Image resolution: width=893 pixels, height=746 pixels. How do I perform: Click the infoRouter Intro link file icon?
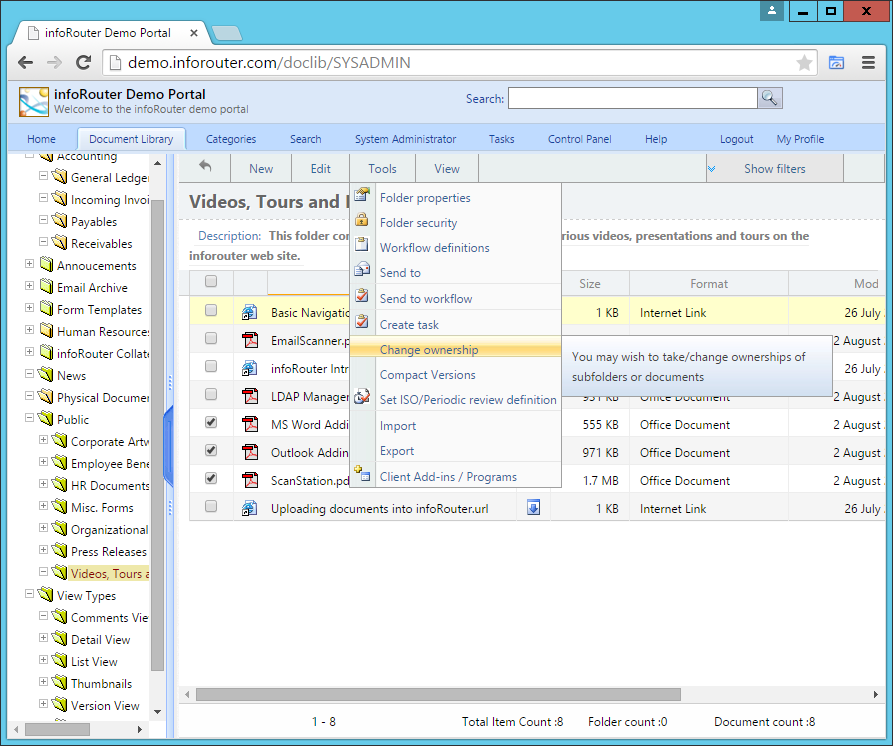coord(249,368)
